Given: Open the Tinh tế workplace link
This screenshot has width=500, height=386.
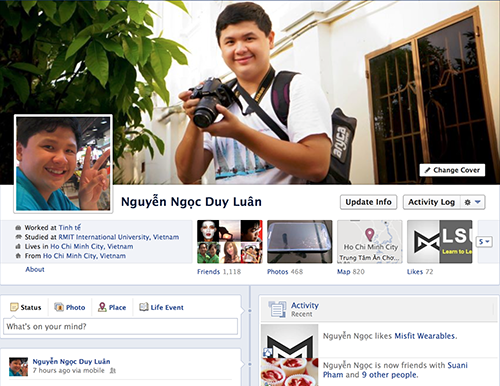Looking at the screenshot, I should pyautogui.click(x=70, y=228).
